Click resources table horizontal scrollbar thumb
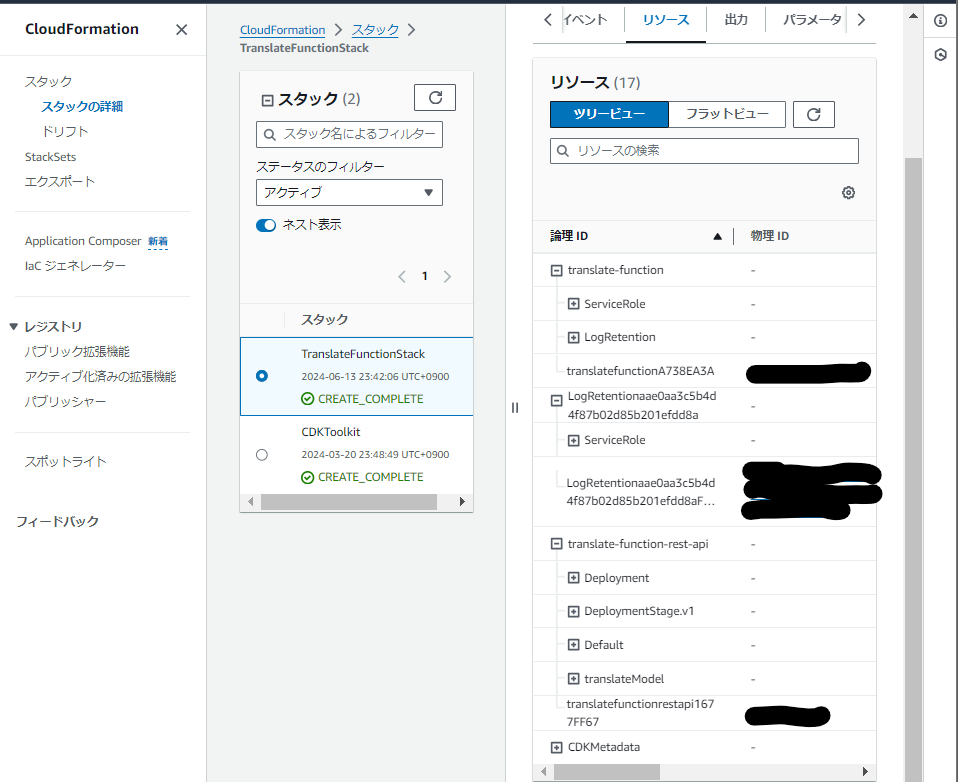This screenshot has width=958, height=782. click(606, 772)
